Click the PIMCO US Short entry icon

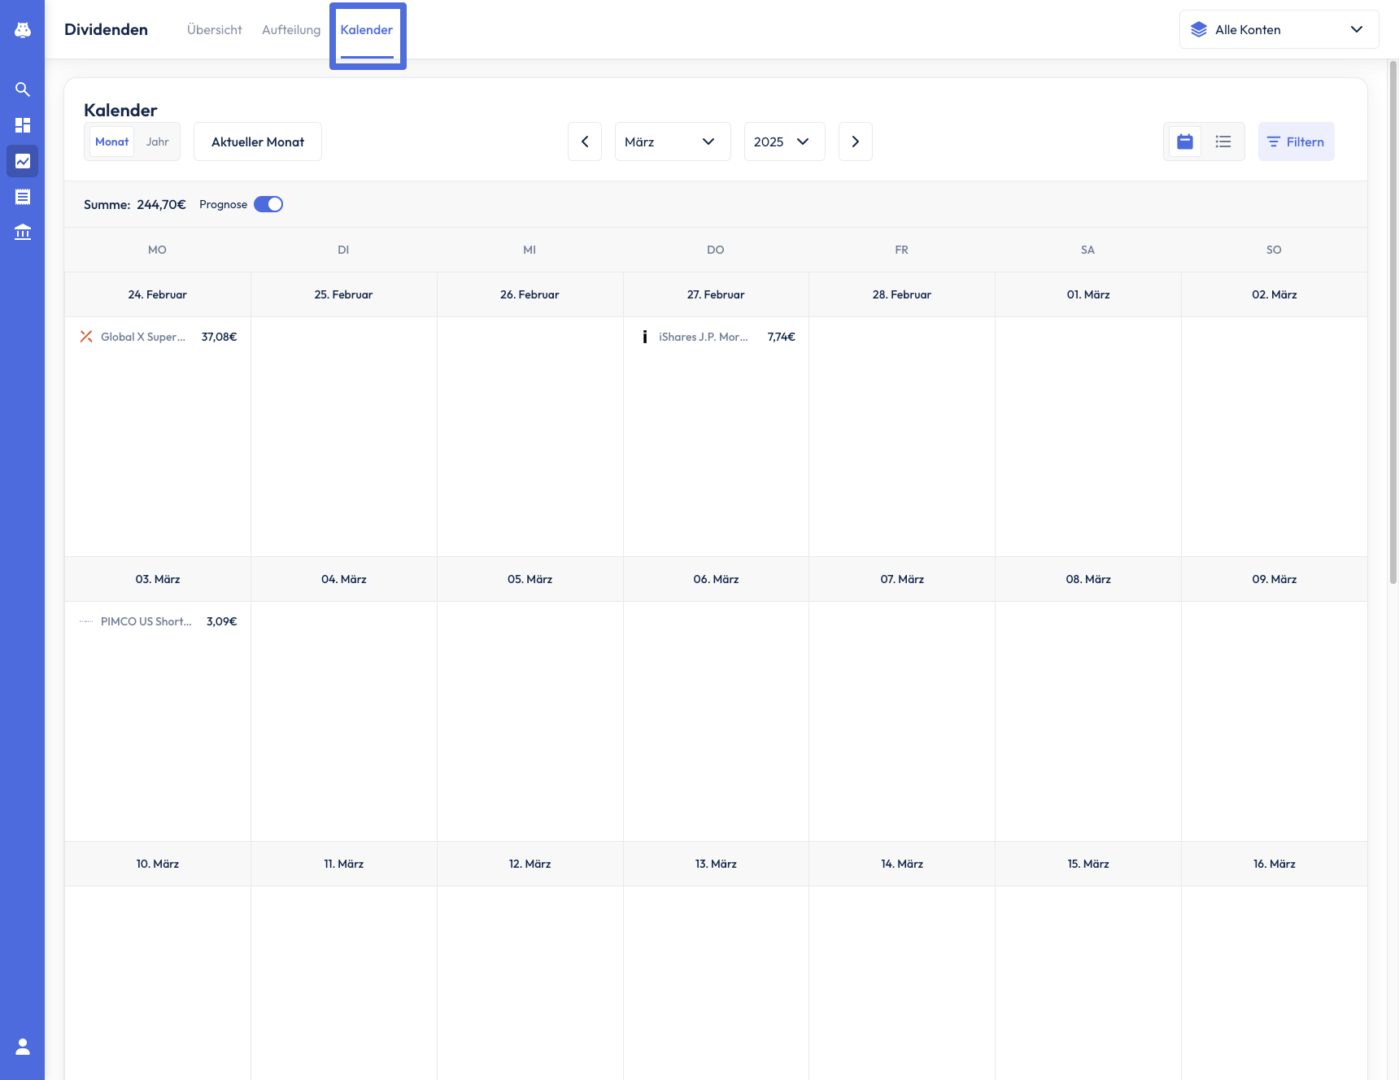86,621
